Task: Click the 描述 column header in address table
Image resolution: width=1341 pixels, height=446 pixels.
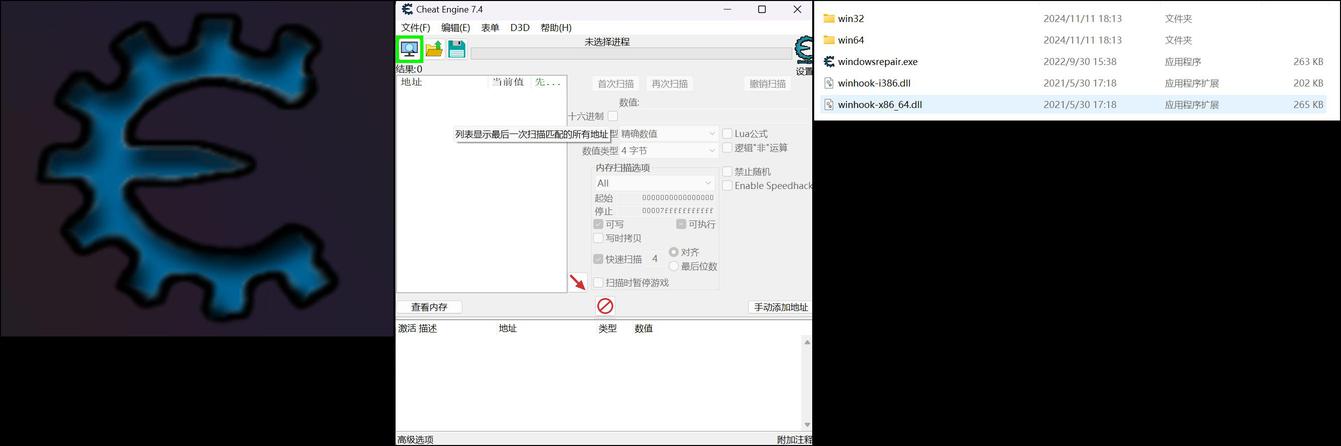Action: click(428, 328)
